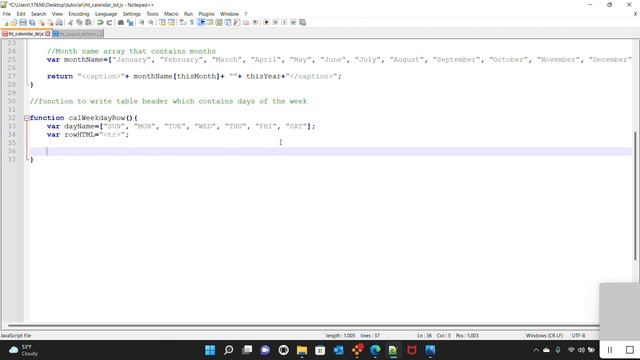Collapse the calWeekdayRow function fold marker
Image resolution: width=640 pixels, height=360 pixels.
(x=27, y=118)
